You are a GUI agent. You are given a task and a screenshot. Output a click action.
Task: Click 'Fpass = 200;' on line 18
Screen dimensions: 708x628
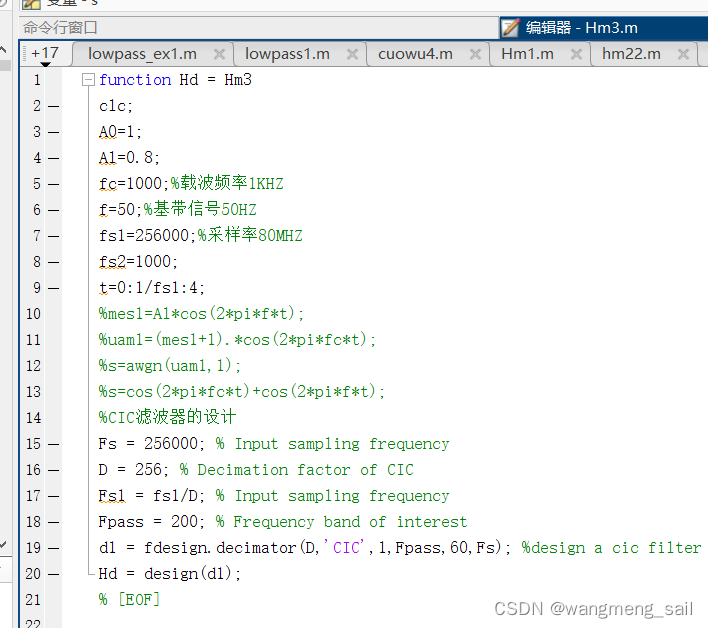152,522
